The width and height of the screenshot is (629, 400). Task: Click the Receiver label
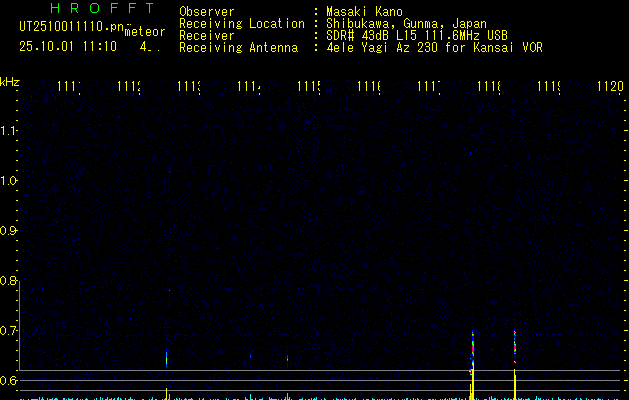coord(207,36)
